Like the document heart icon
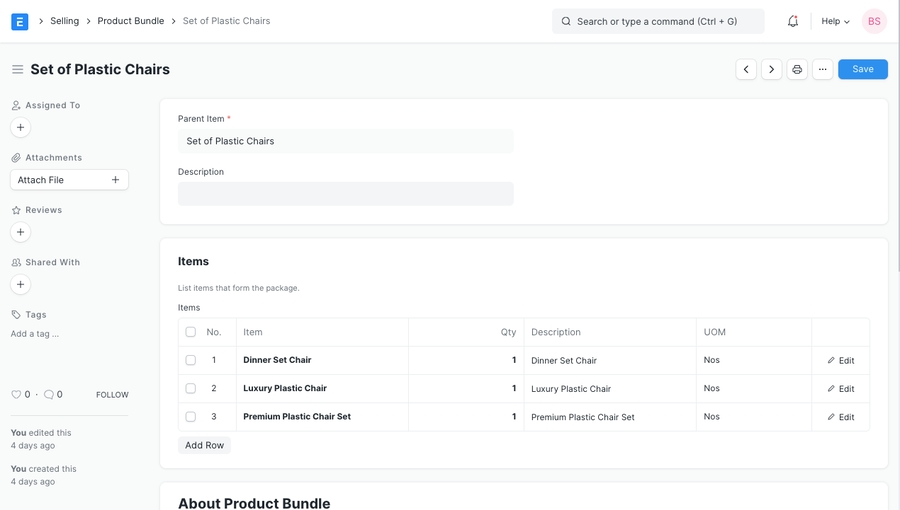 [x=16, y=395]
